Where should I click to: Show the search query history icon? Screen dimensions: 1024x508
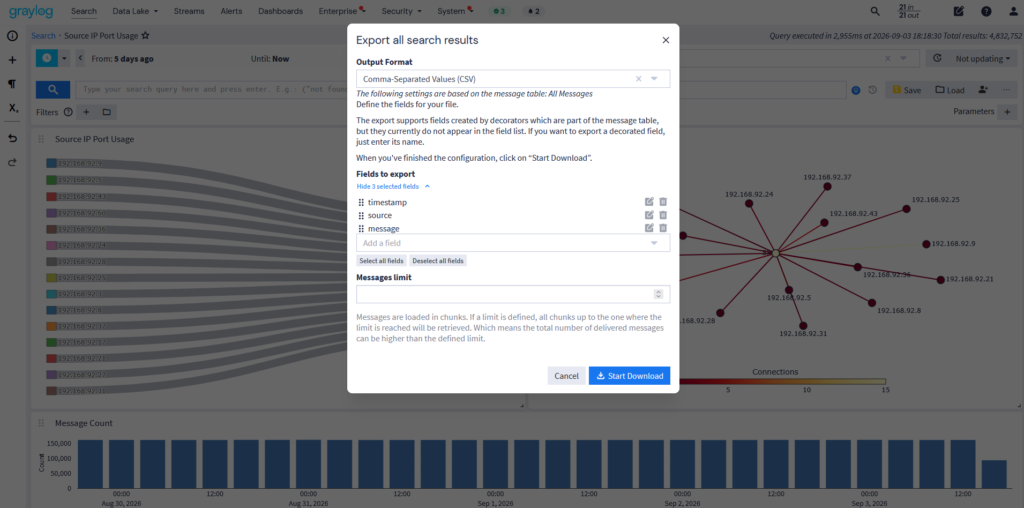(872, 90)
